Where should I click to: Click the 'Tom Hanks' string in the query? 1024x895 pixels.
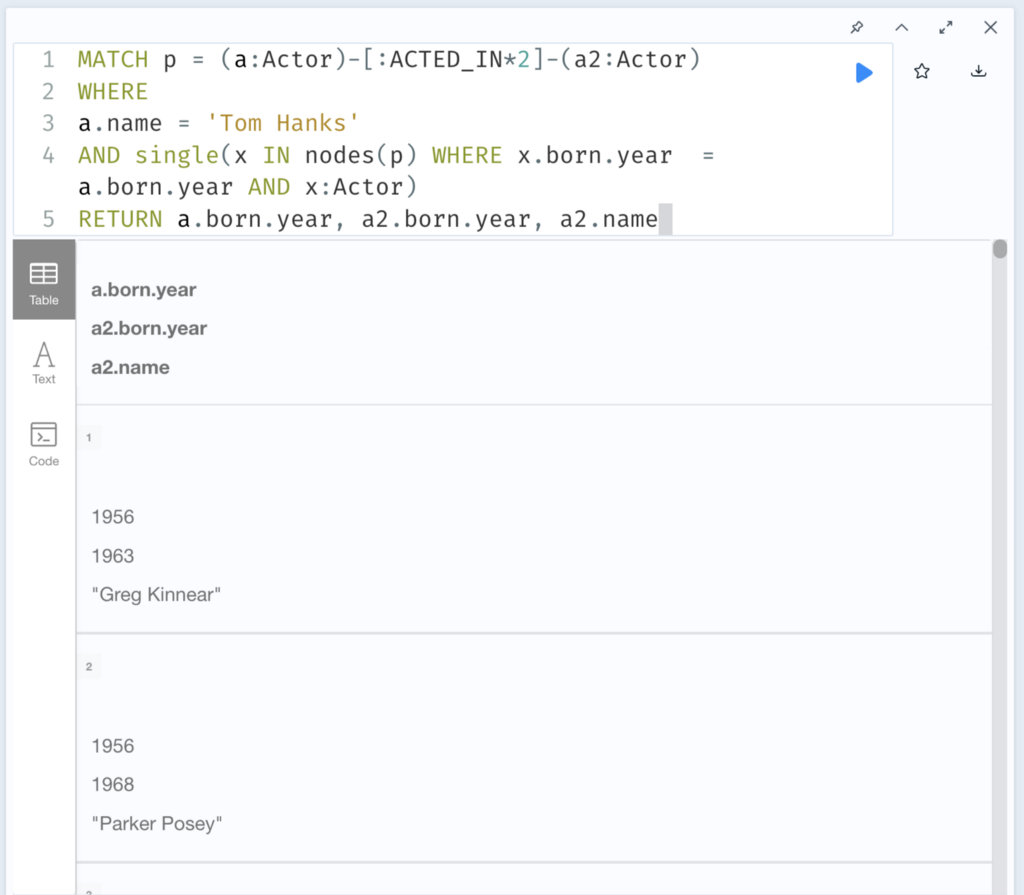click(283, 123)
